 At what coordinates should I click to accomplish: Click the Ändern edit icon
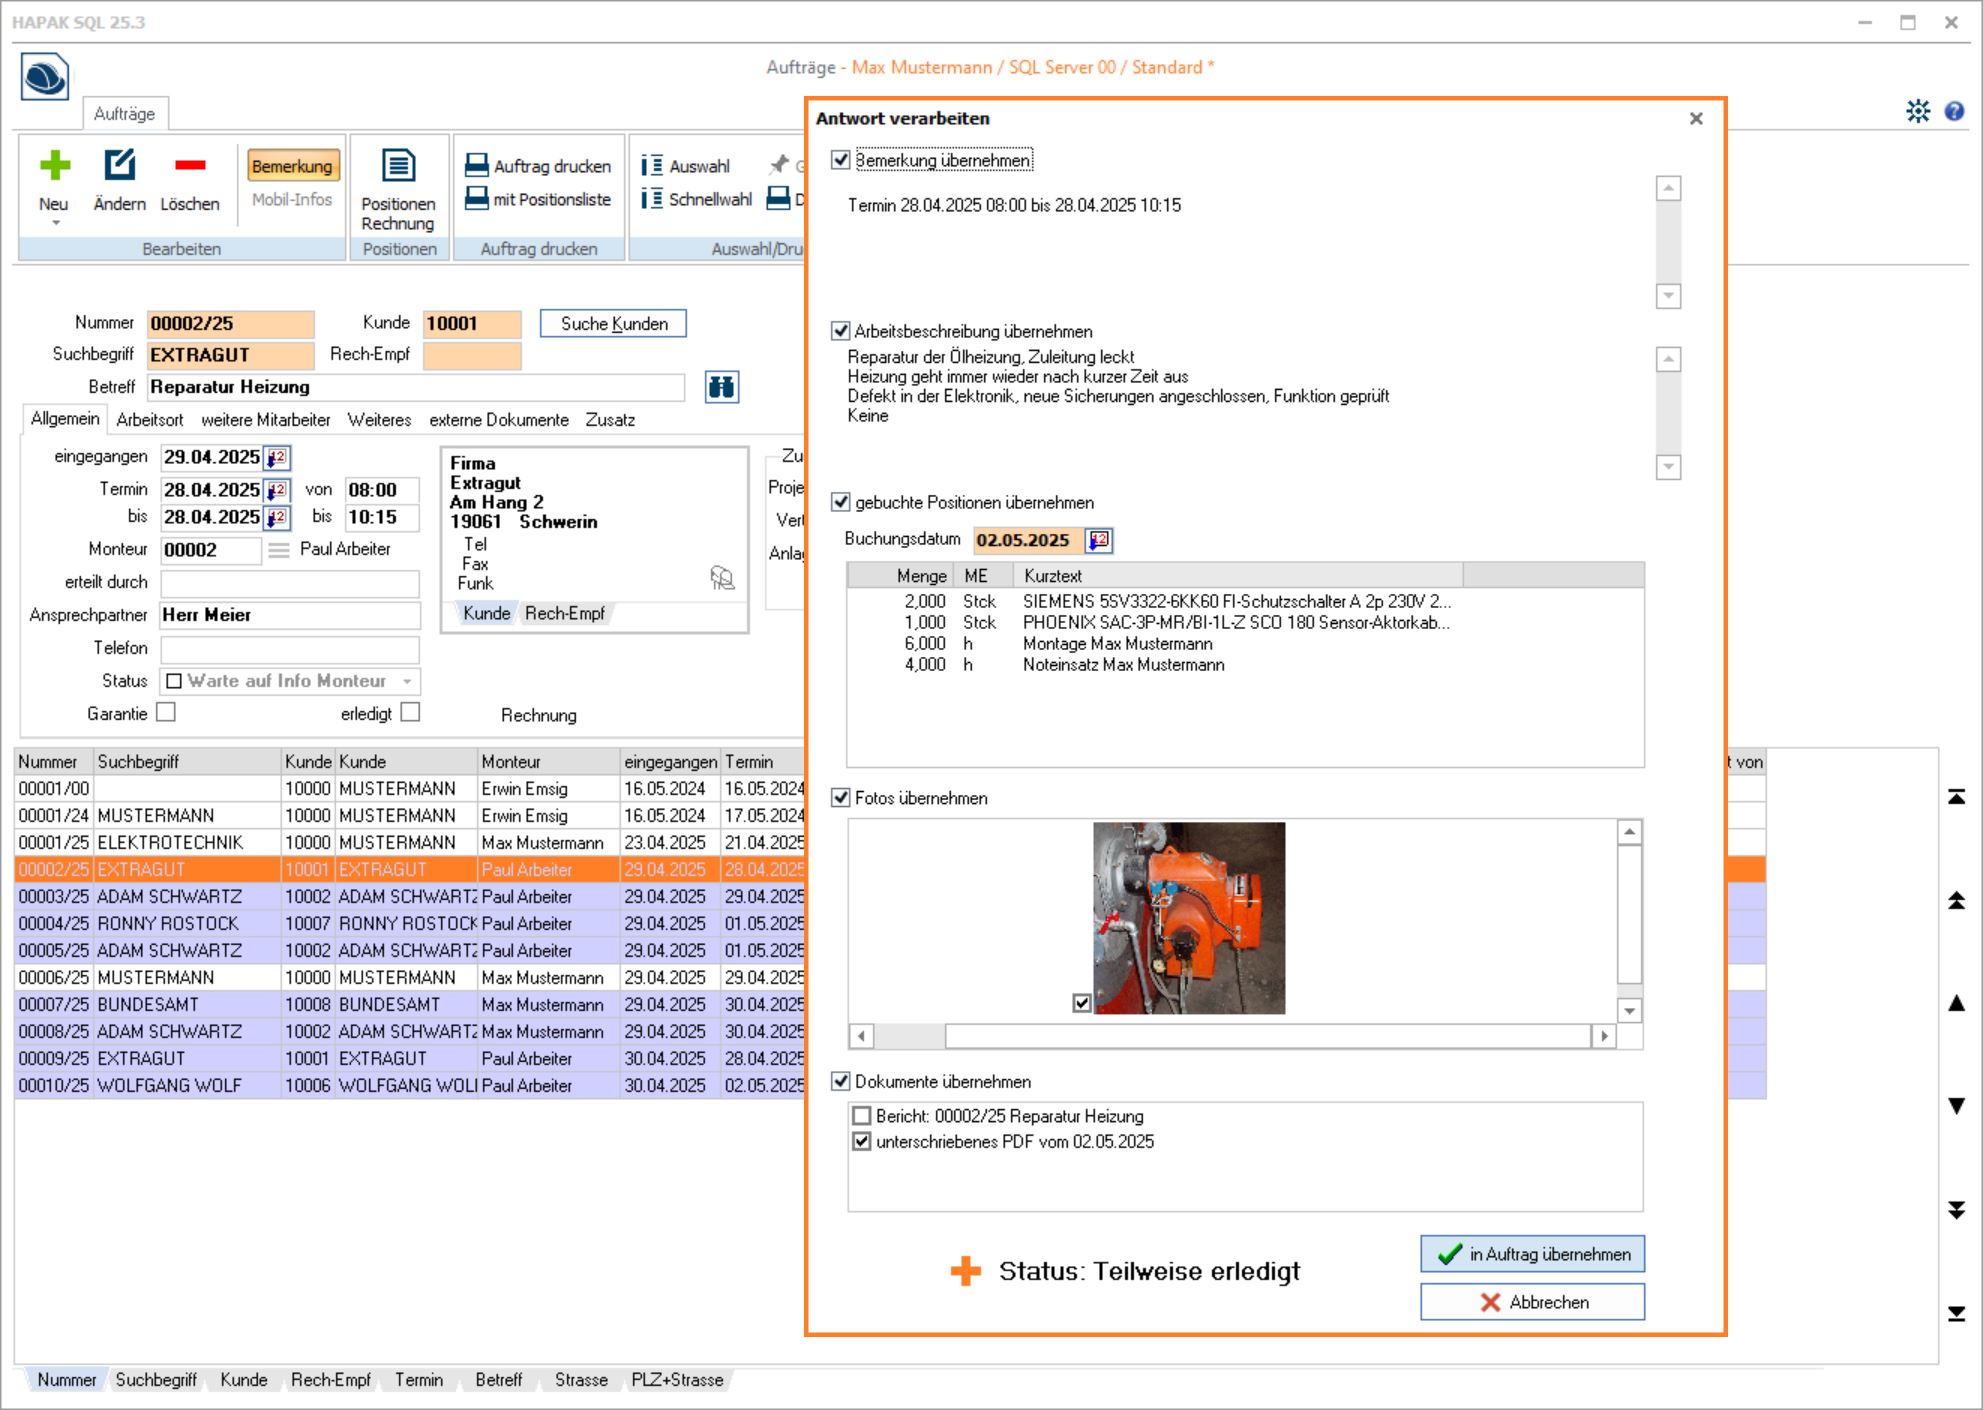(x=119, y=166)
